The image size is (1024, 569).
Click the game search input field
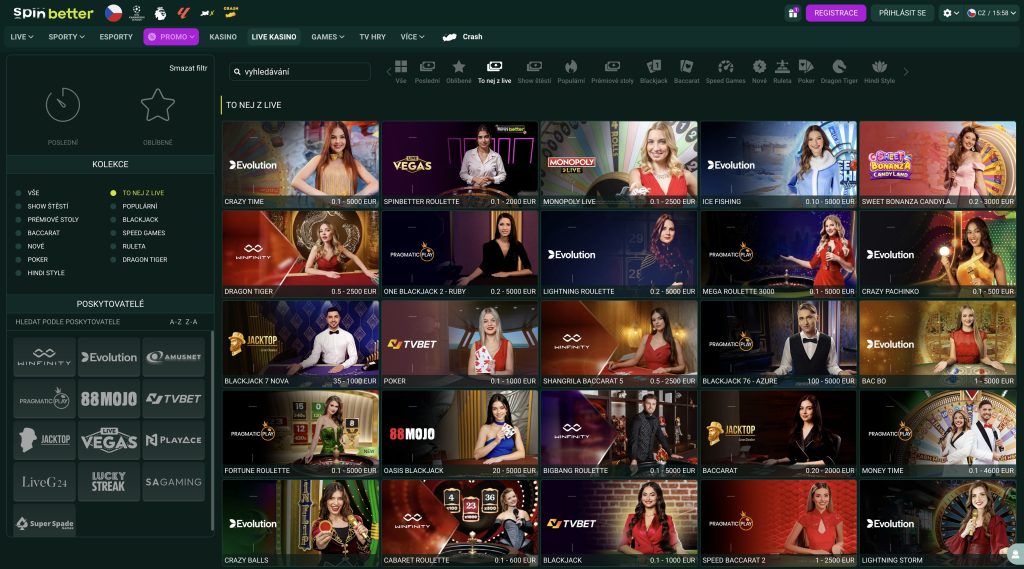[x=300, y=72]
